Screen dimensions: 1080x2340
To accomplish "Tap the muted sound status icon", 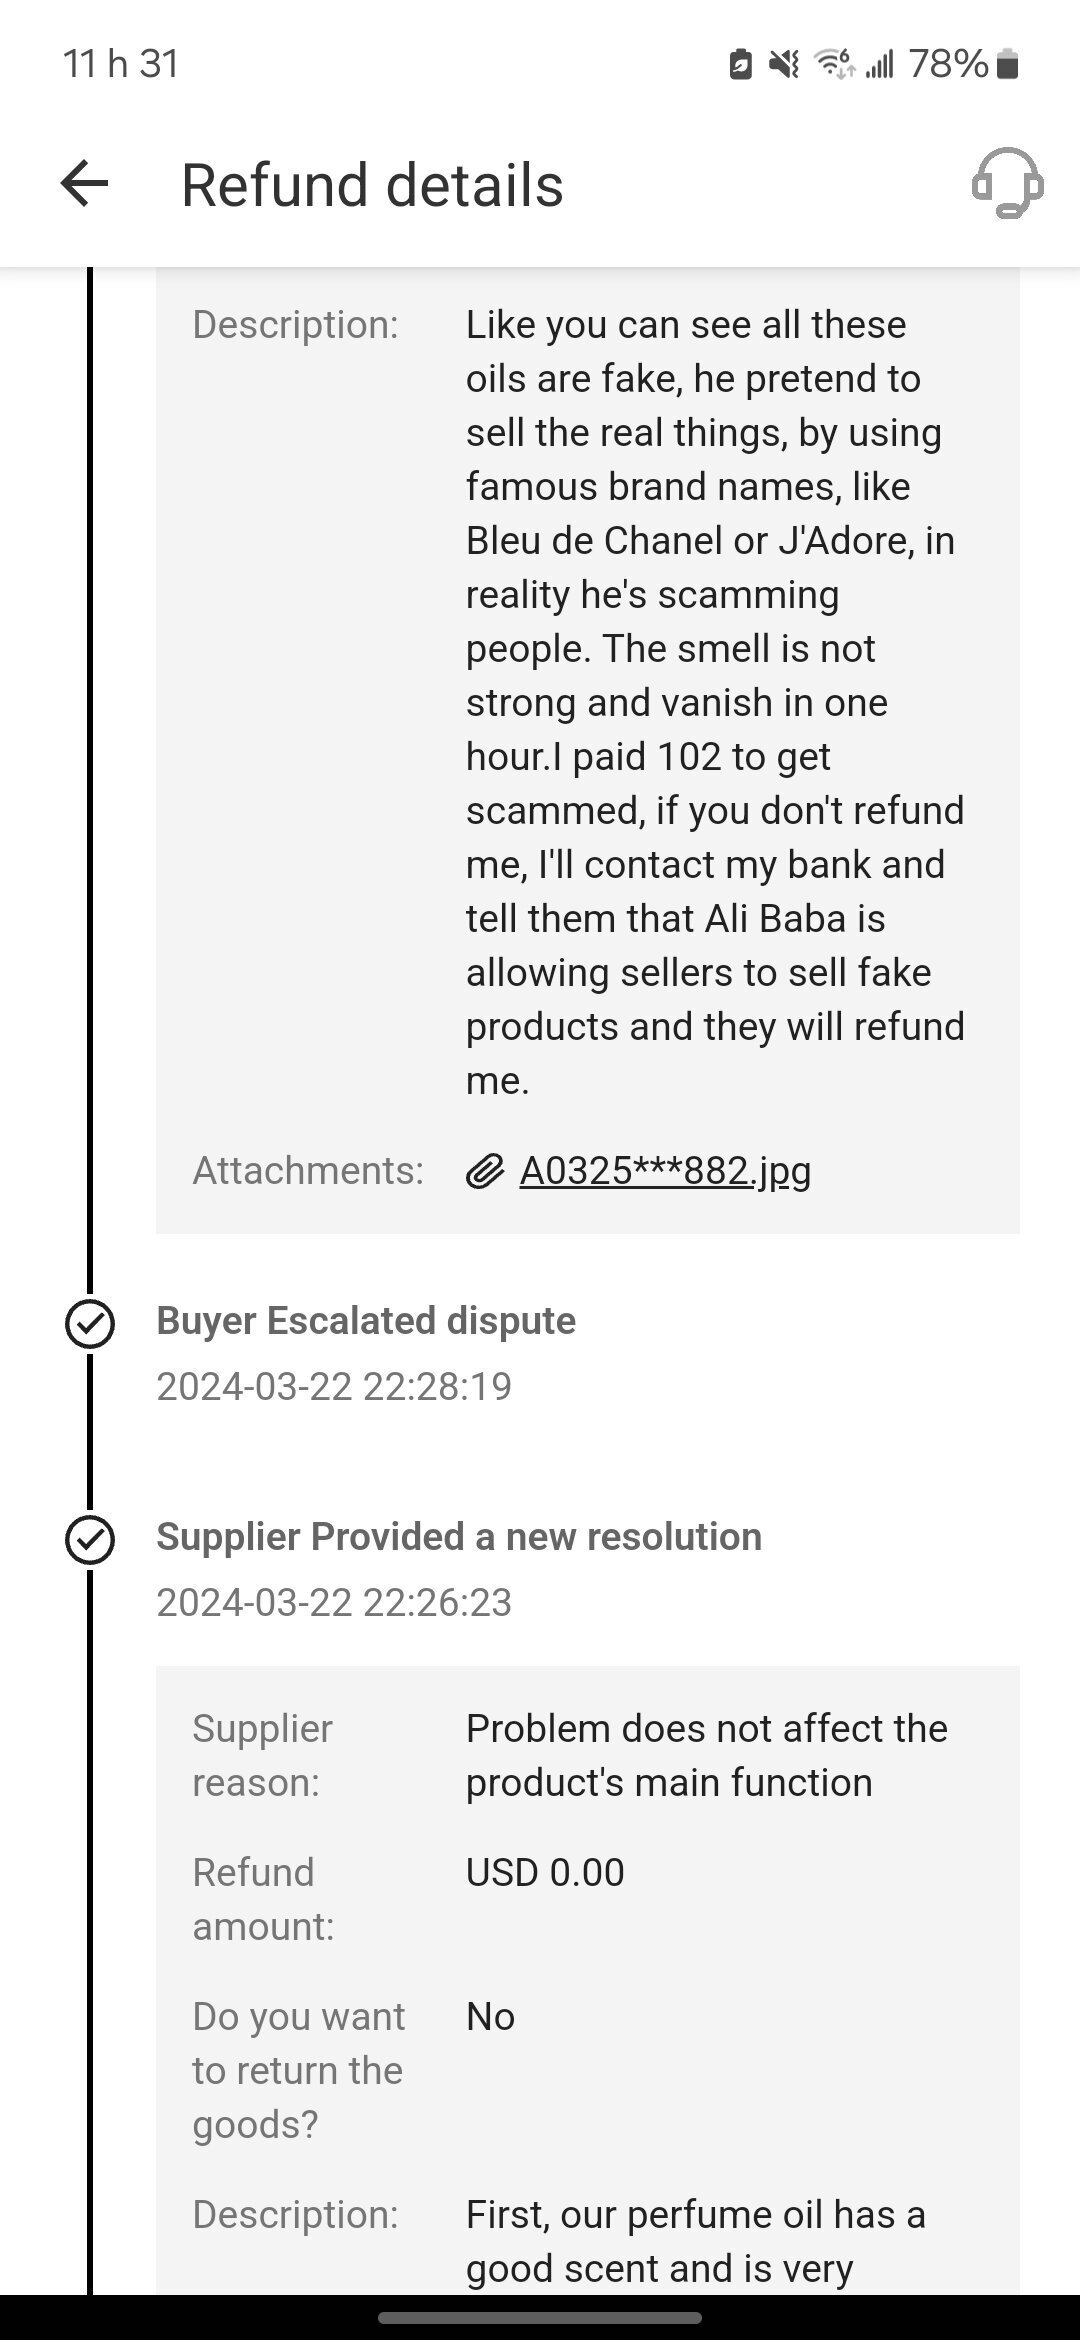I will coord(784,64).
